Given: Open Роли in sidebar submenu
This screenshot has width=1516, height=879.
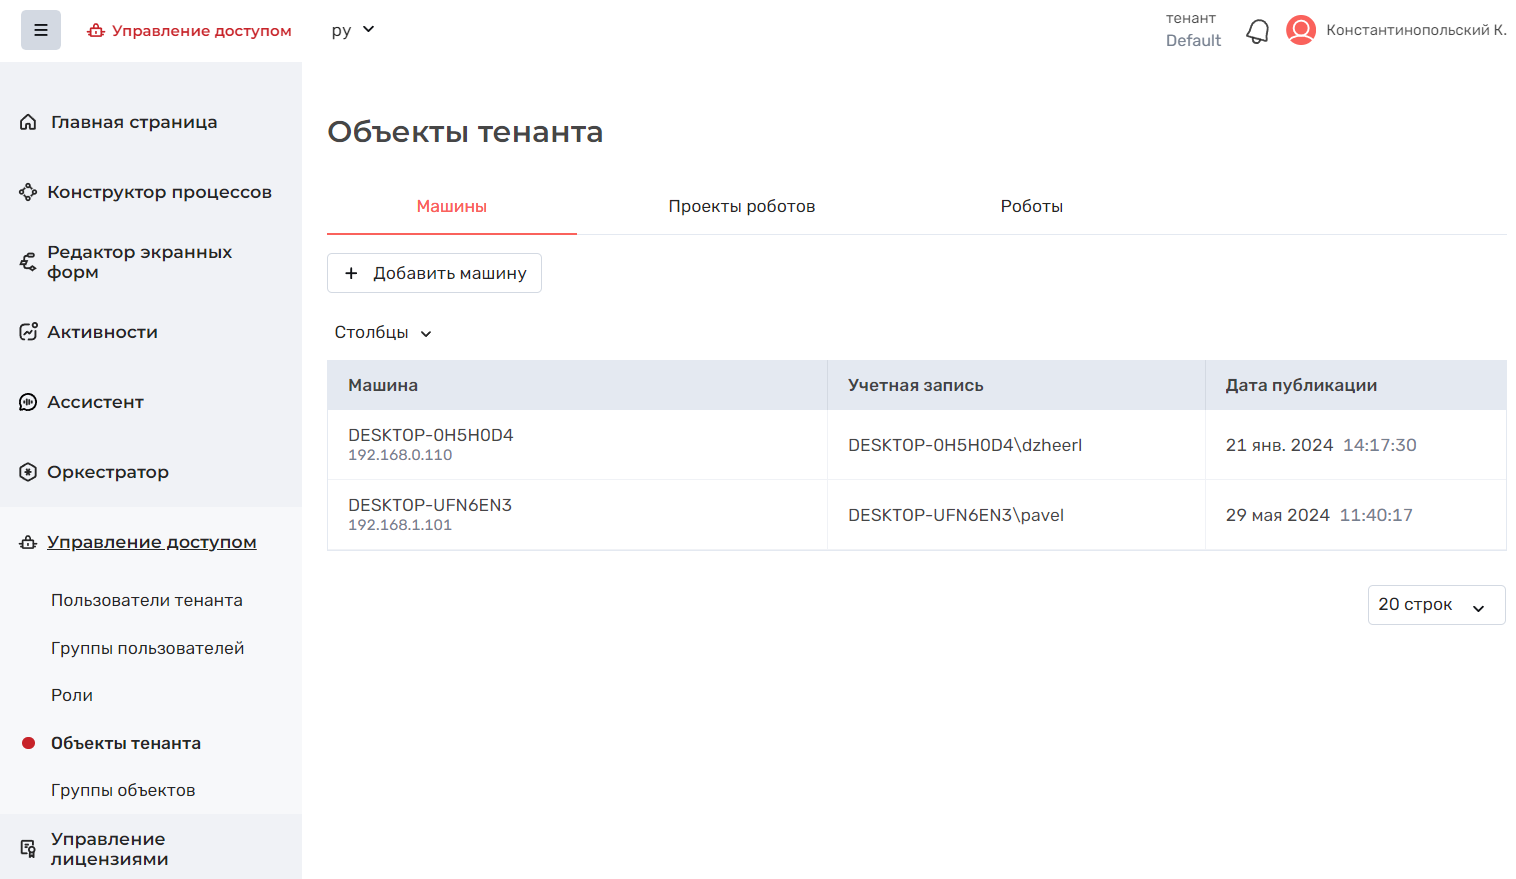Looking at the screenshot, I should (72, 695).
